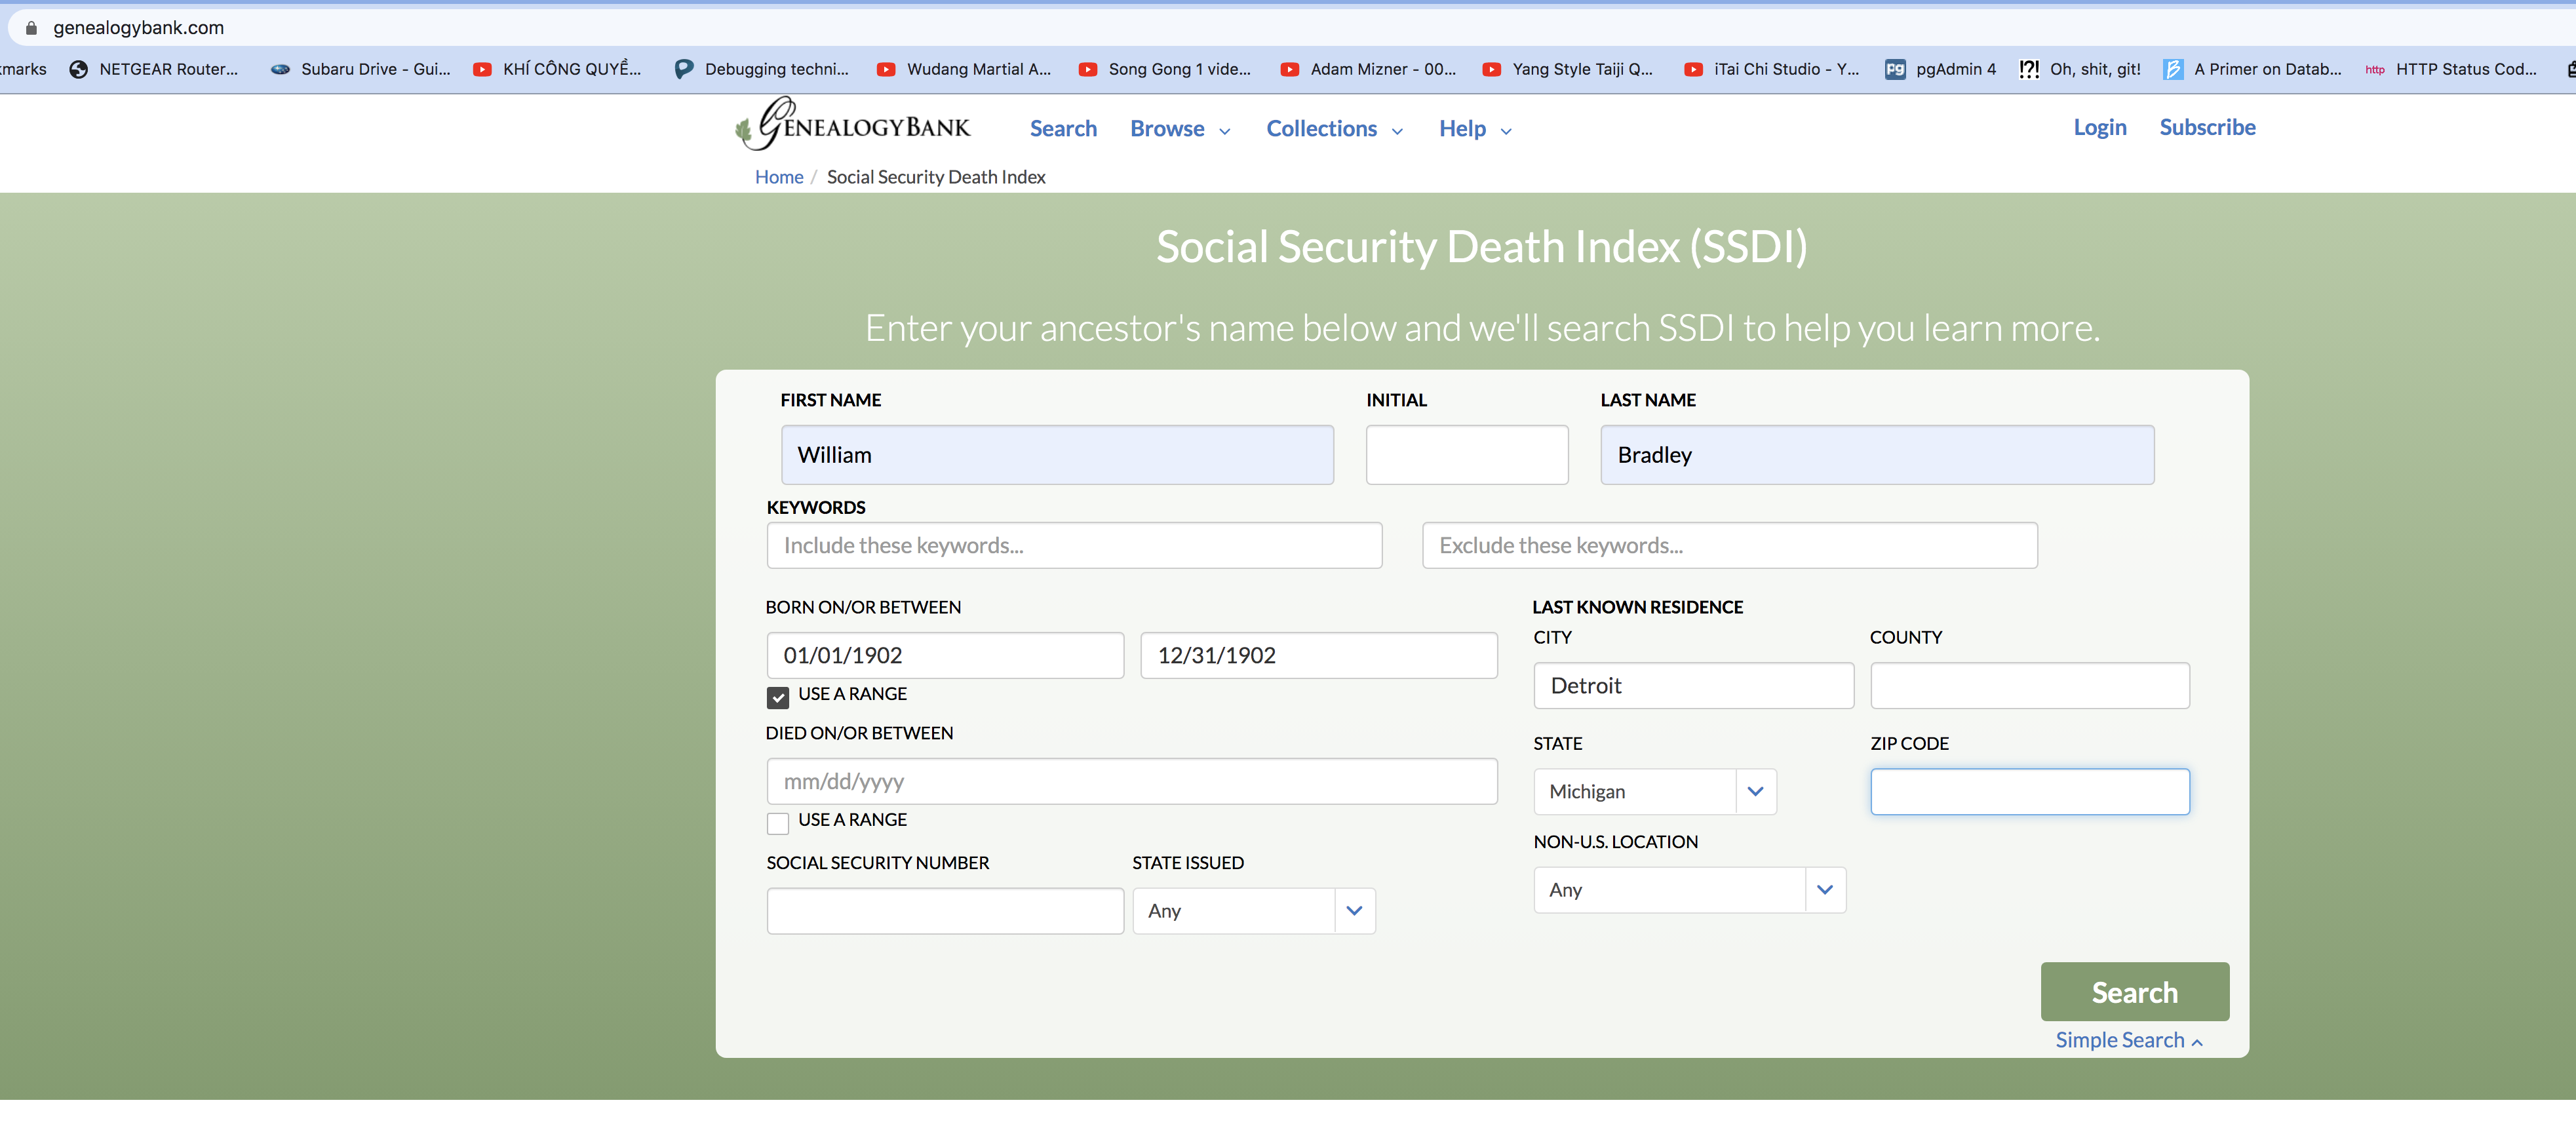Open the Subaru Drive bookmark
Viewport: 2576px width, 1130px height.
click(361, 69)
